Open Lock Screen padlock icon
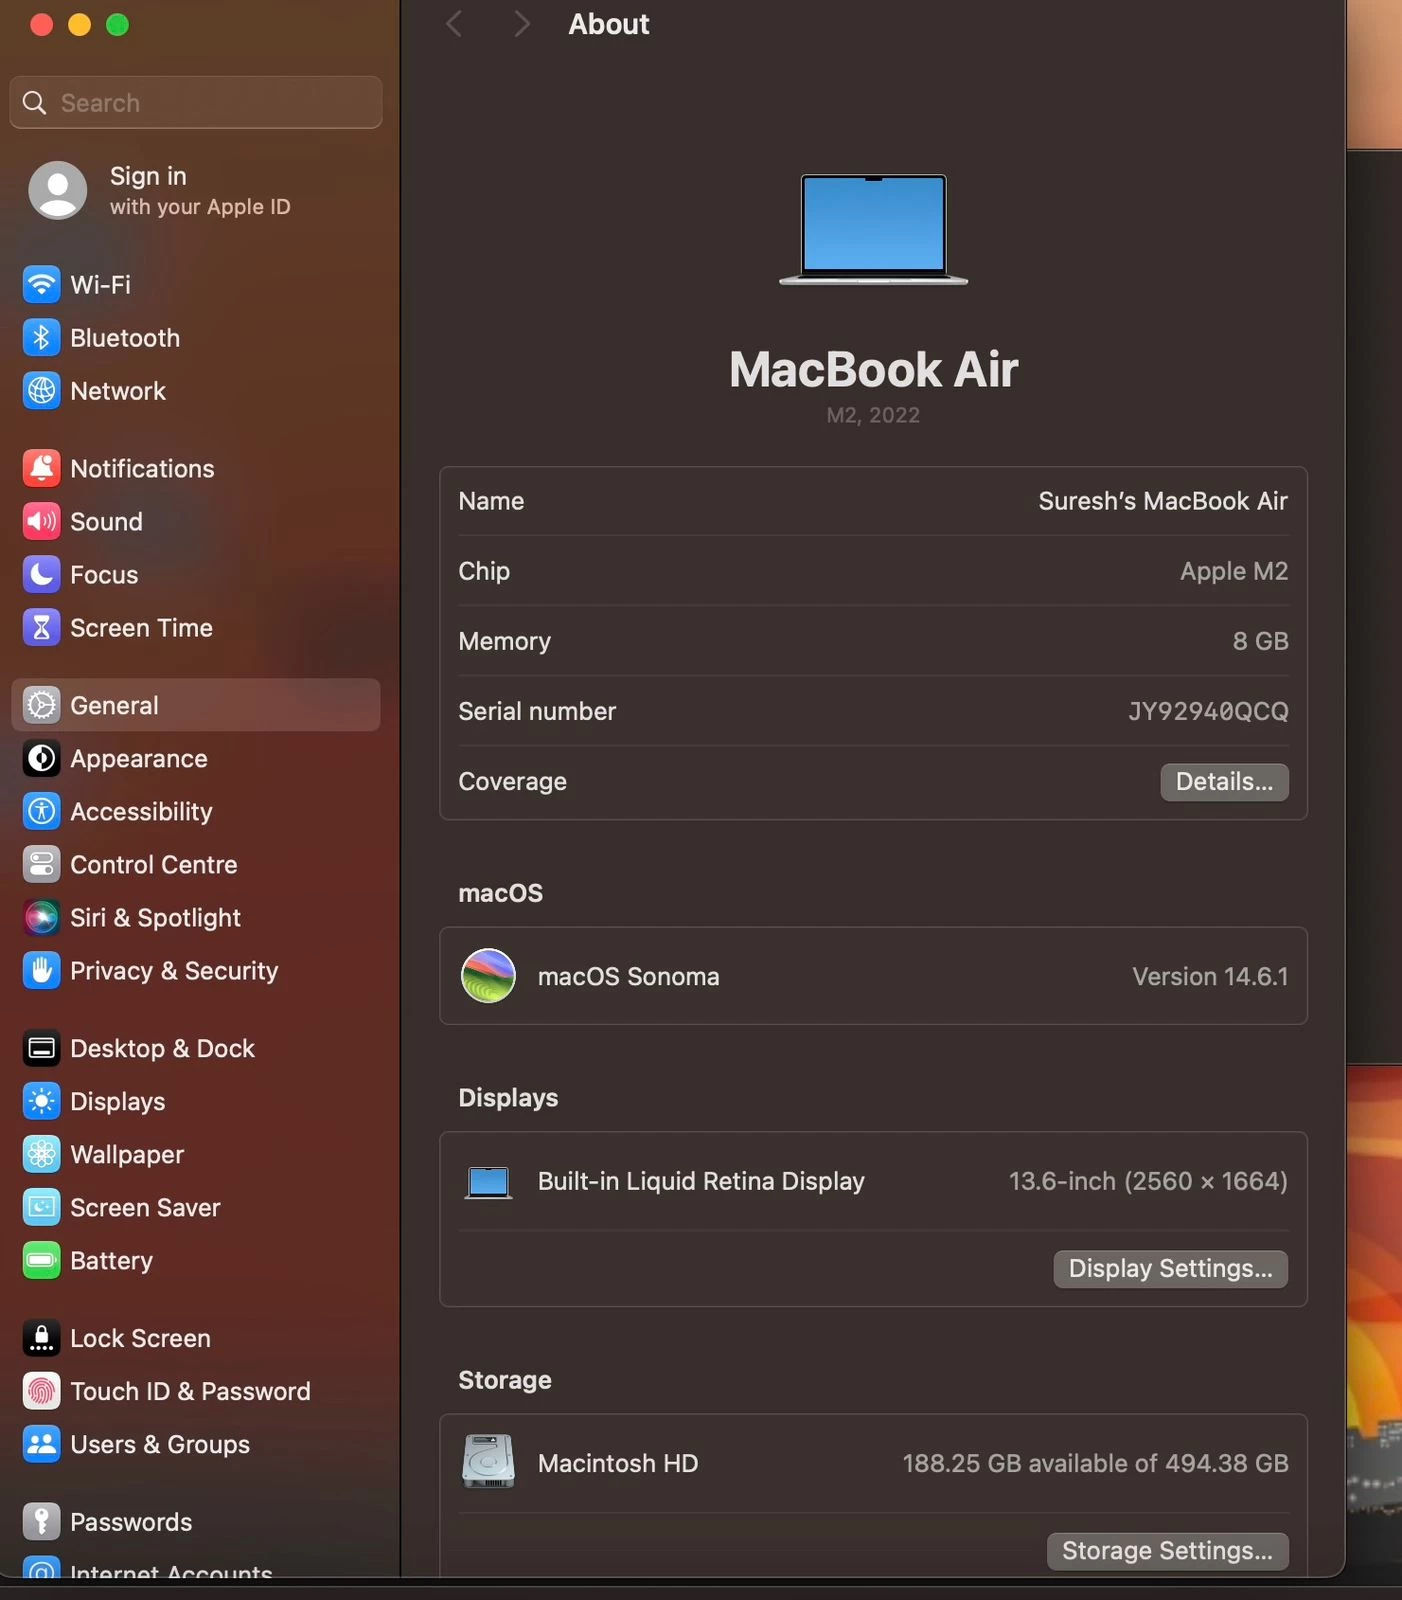The image size is (1402, 1600). (41, 1338)
